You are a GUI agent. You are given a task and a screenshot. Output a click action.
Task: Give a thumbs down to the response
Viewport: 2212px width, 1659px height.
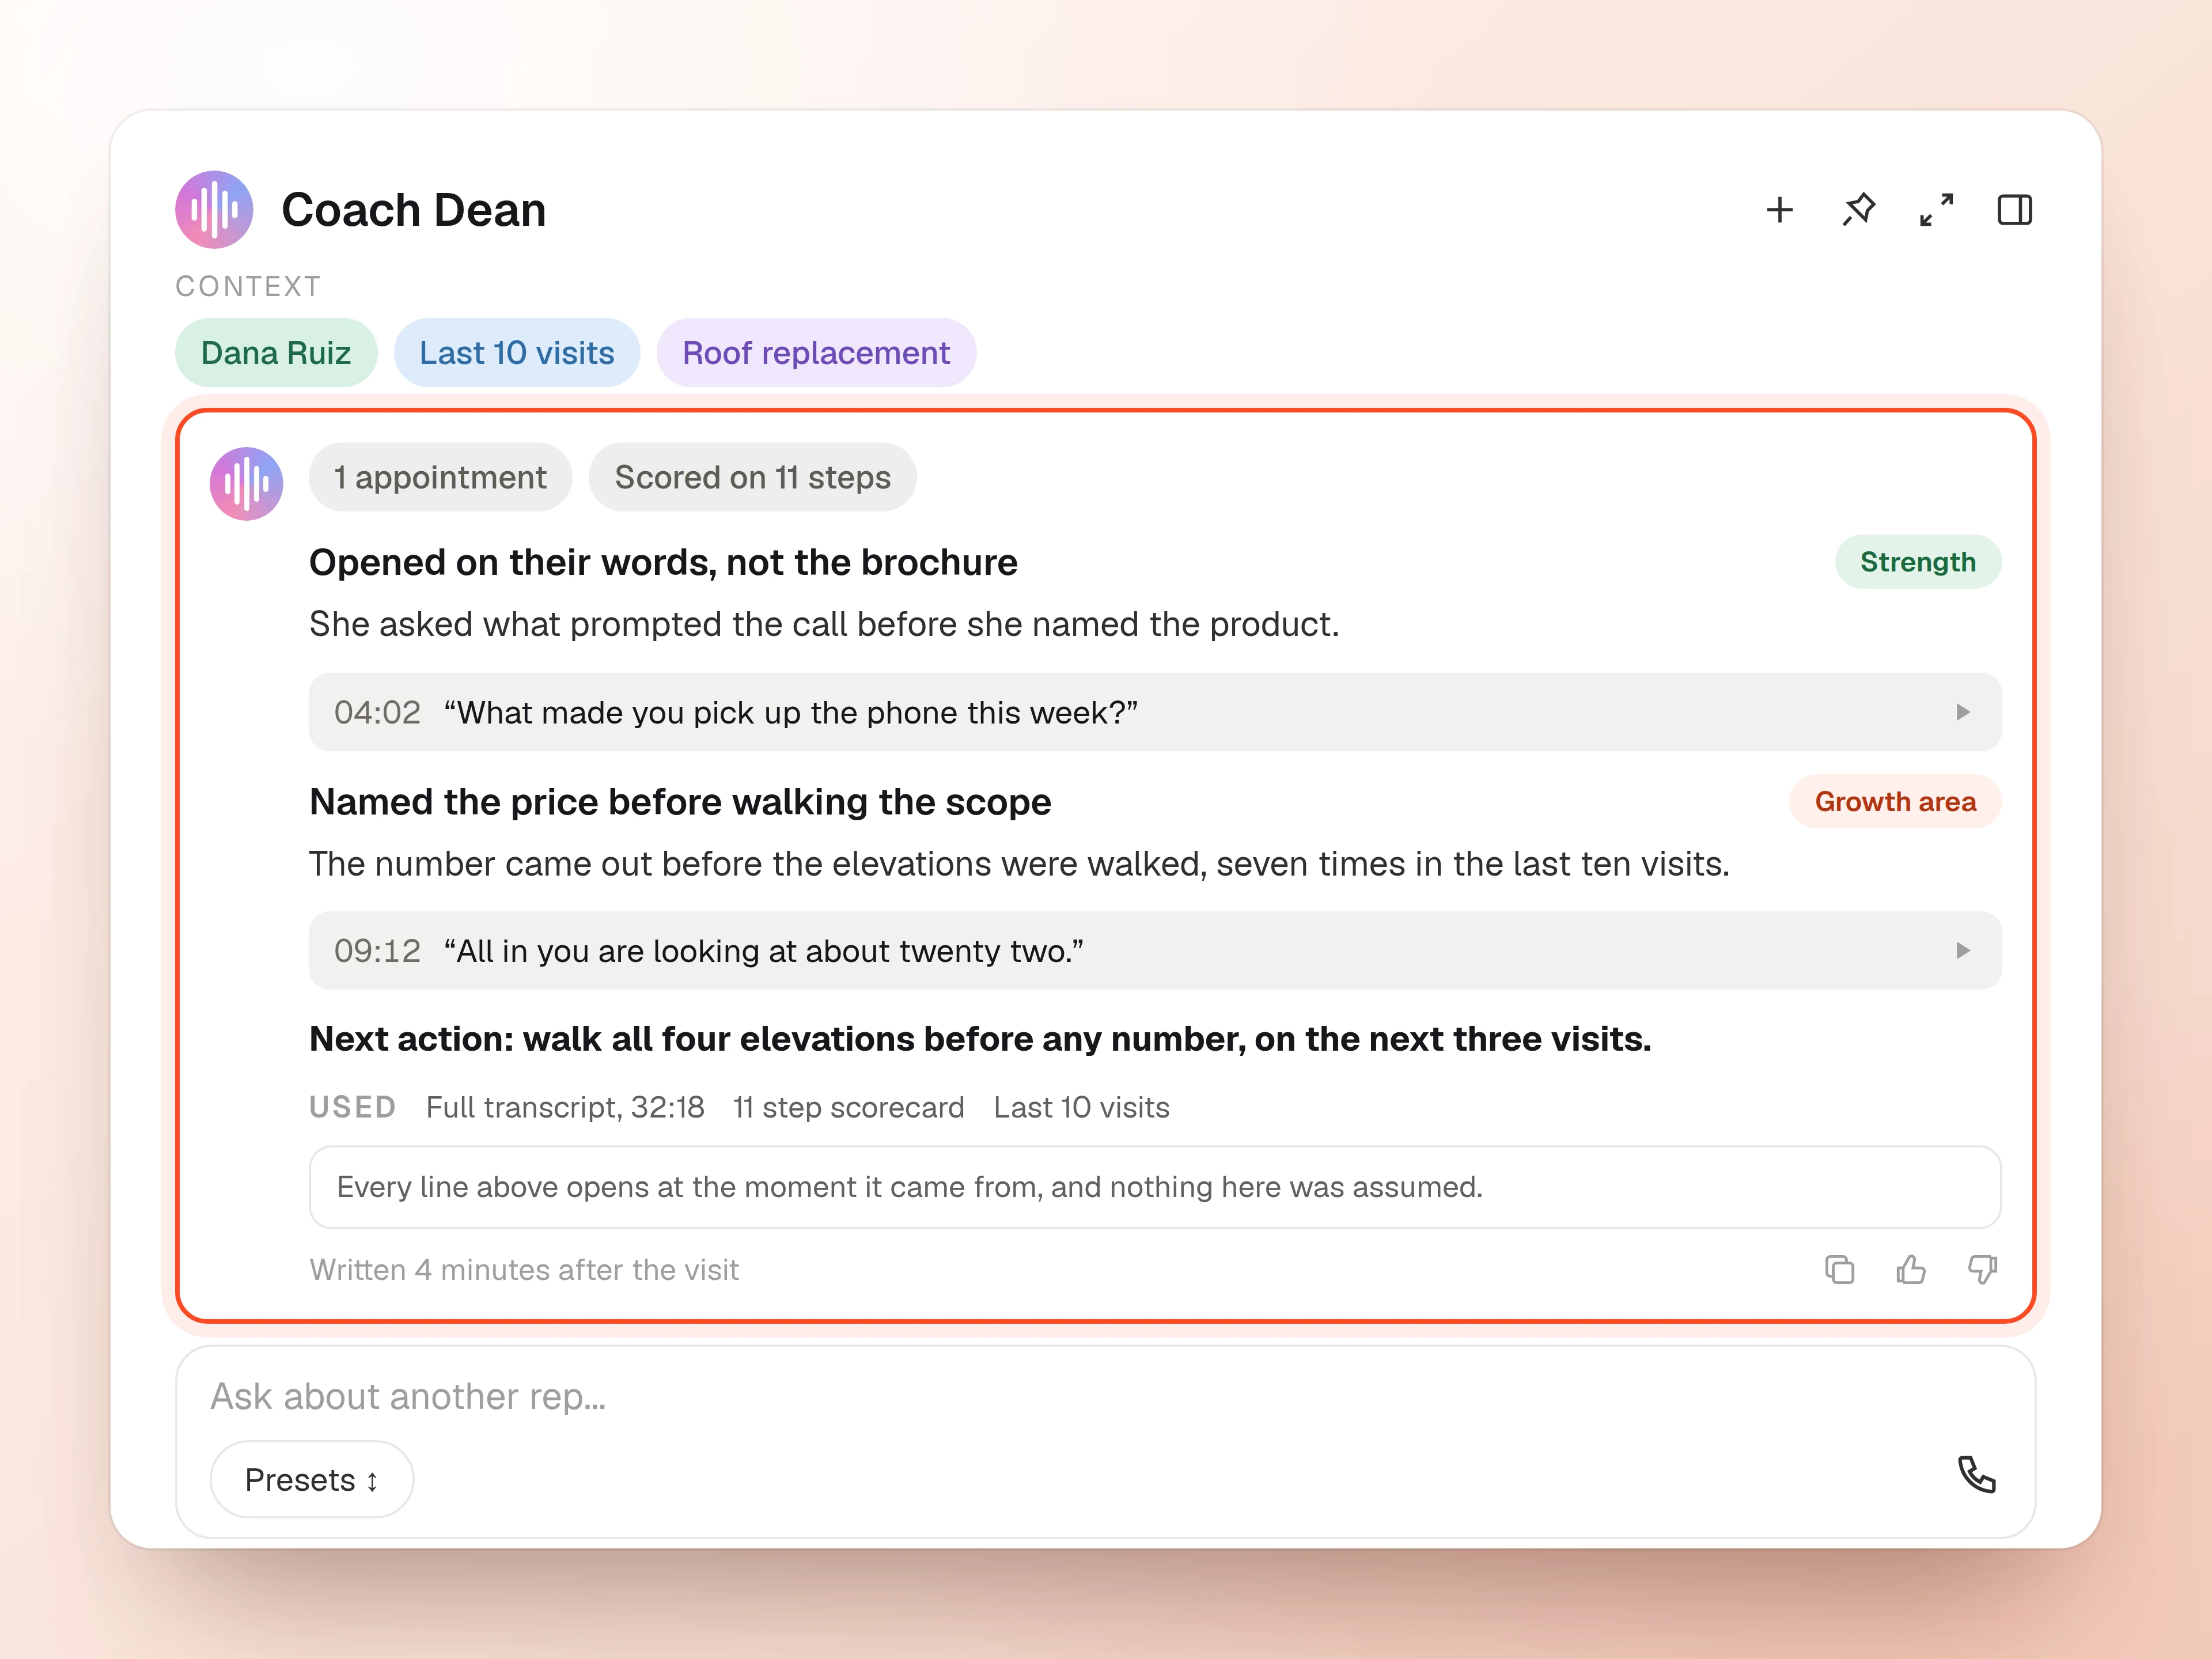pos(1982,1269)
